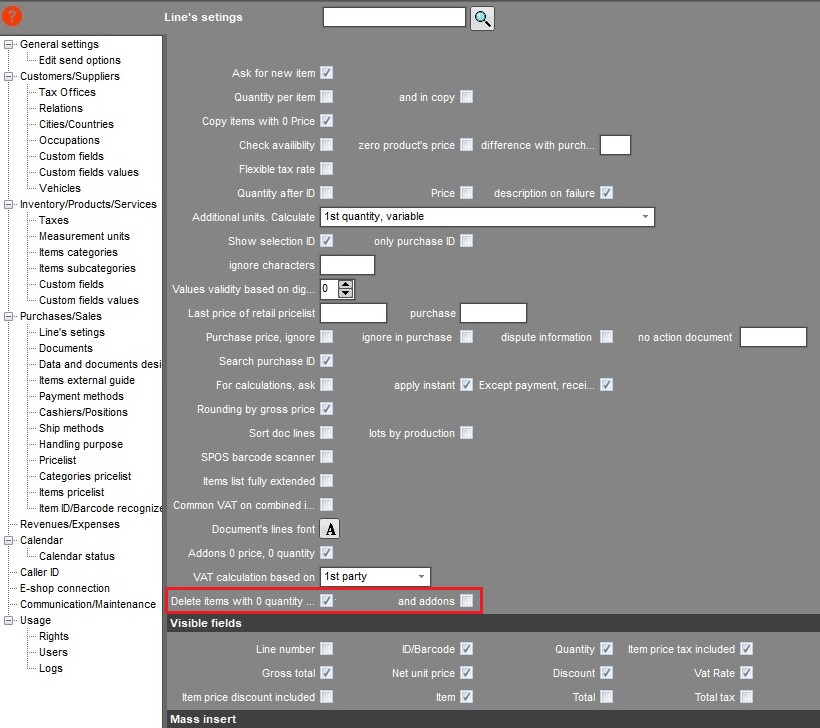
Task: Open Rights under Usage
Action: [53, 636]
